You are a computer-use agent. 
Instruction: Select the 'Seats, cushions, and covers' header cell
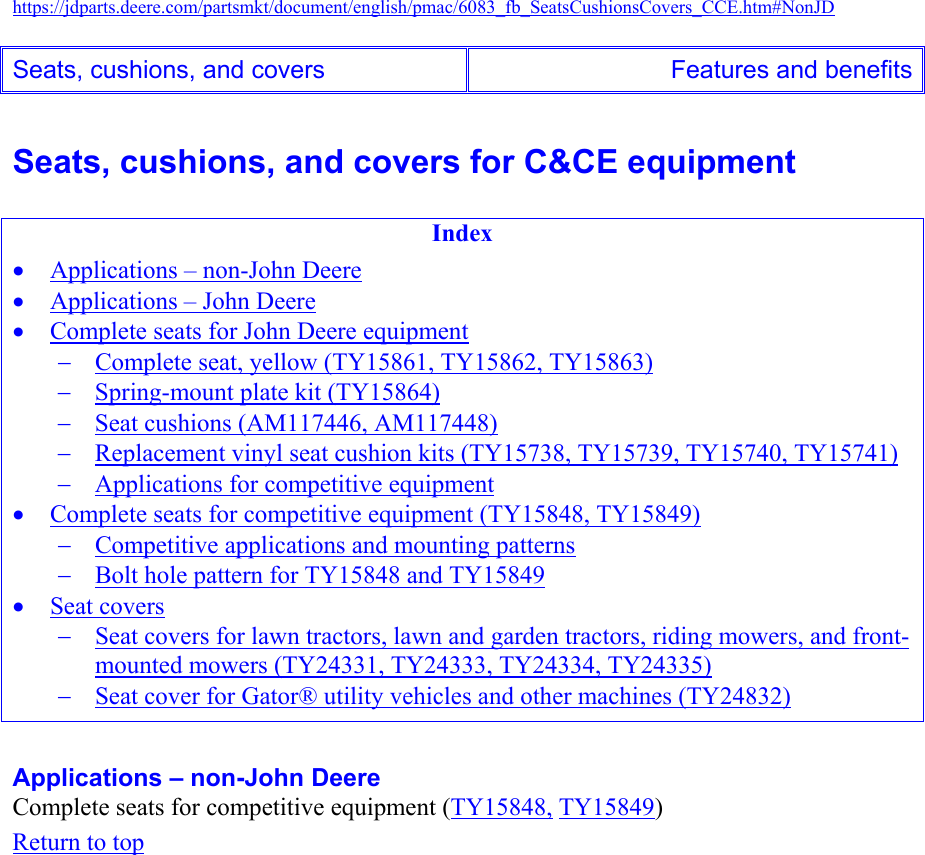[234, 70]
